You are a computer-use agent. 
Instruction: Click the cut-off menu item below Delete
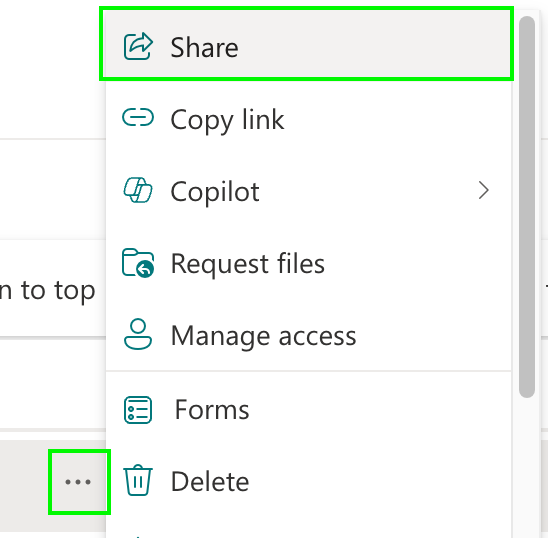[x=308, y=531]
